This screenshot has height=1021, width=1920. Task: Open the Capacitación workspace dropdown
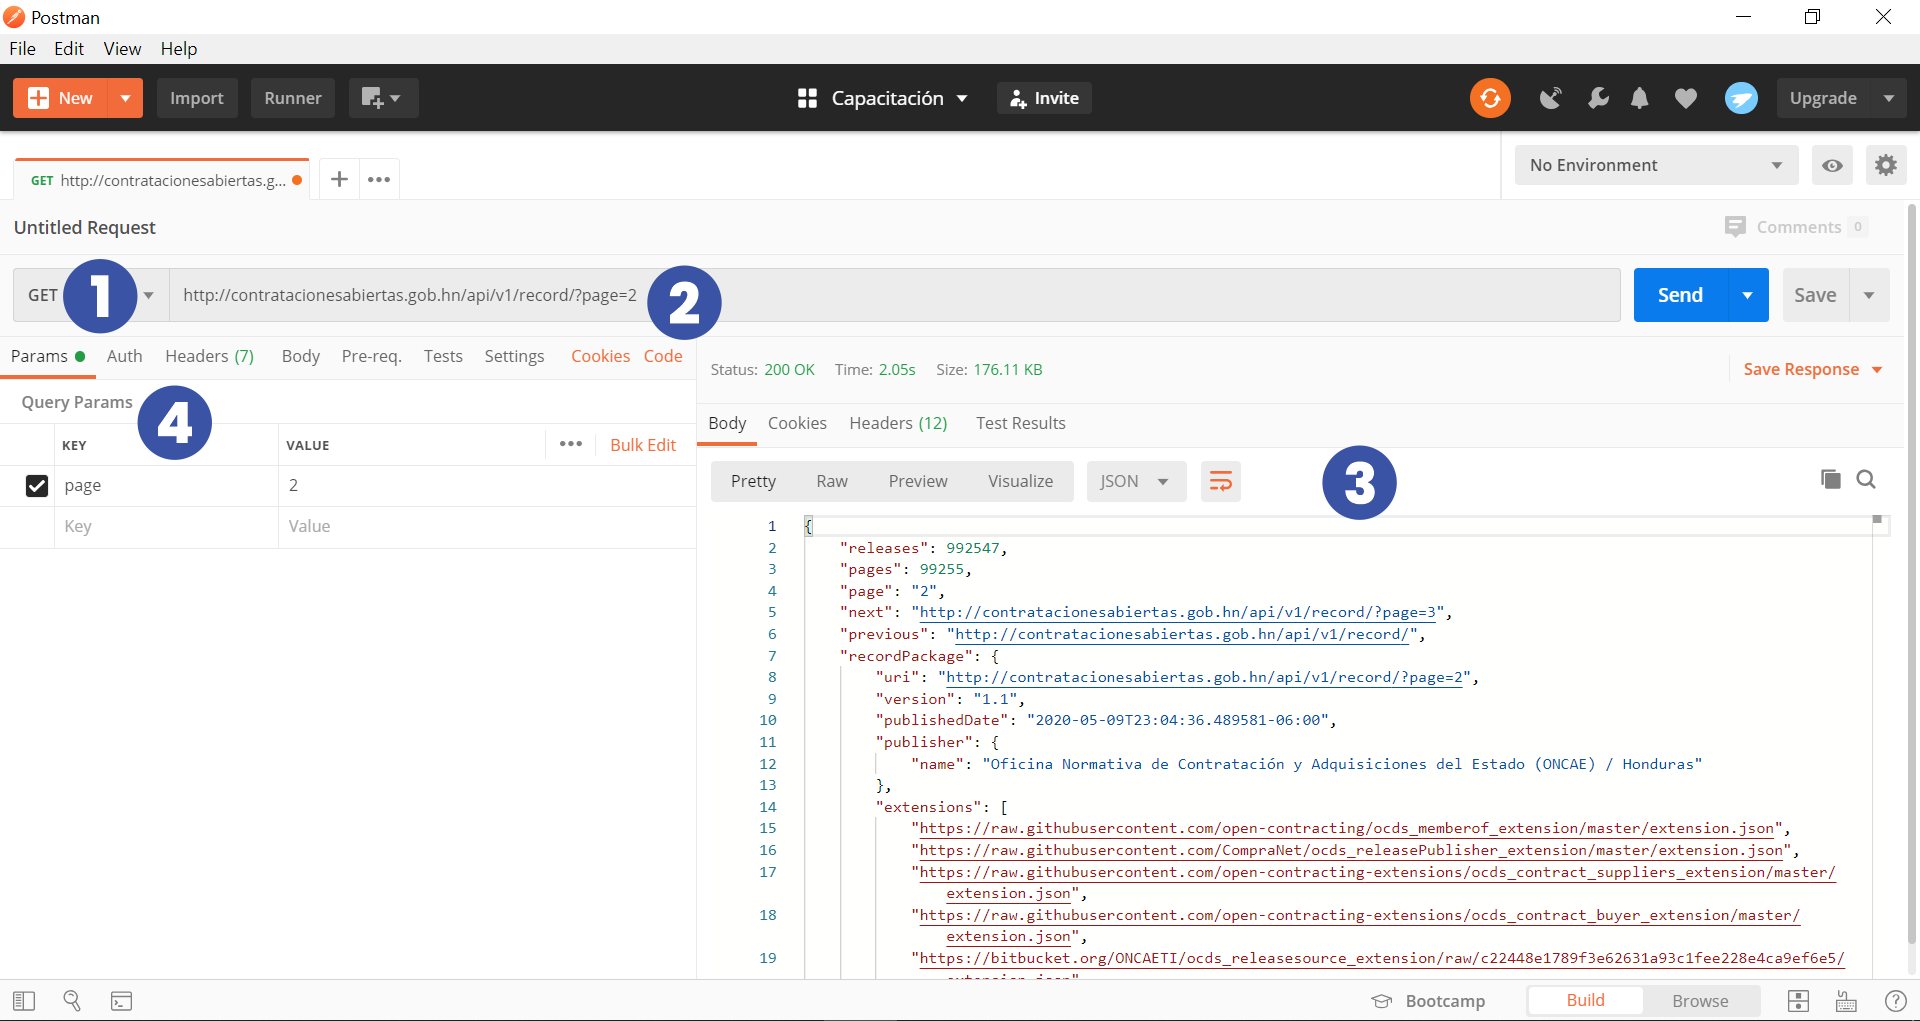(x=883, y=98)
